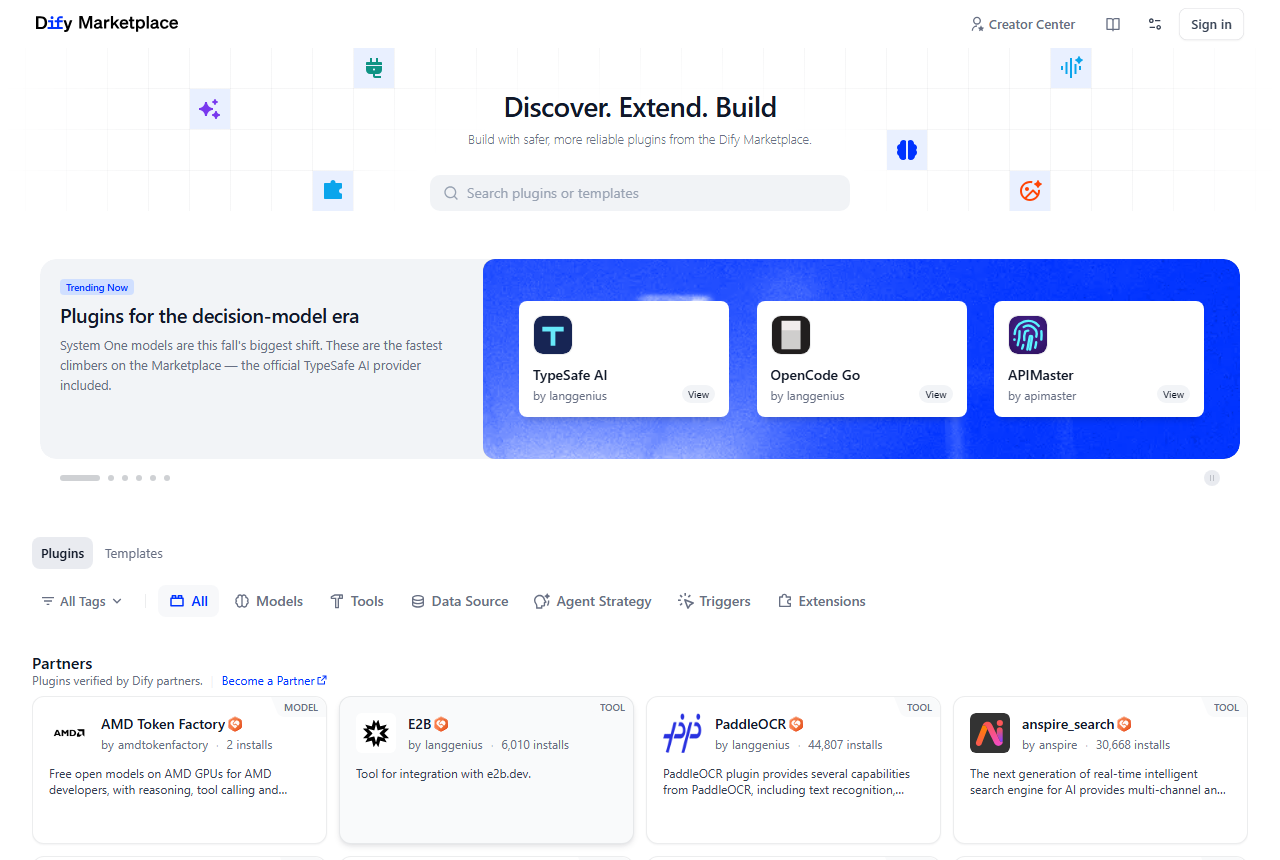Filter by Extensions category

coord(821,601)
